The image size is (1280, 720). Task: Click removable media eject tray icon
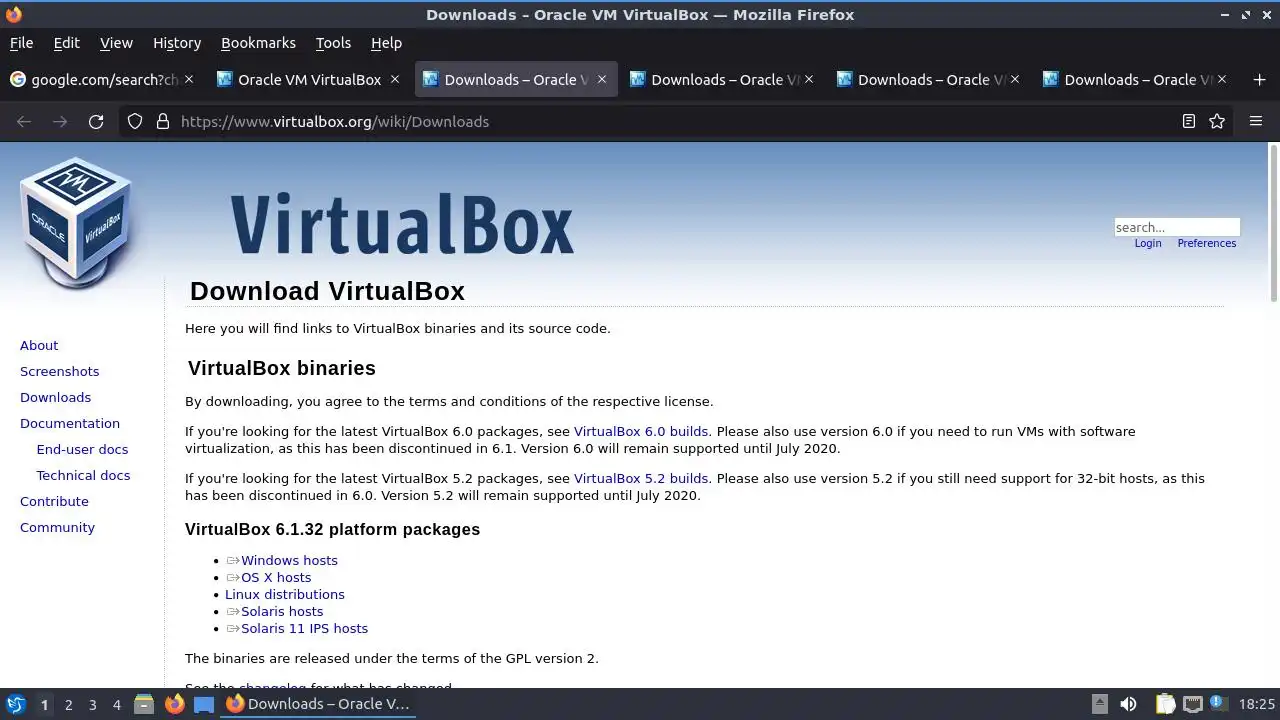[1099, 704]
